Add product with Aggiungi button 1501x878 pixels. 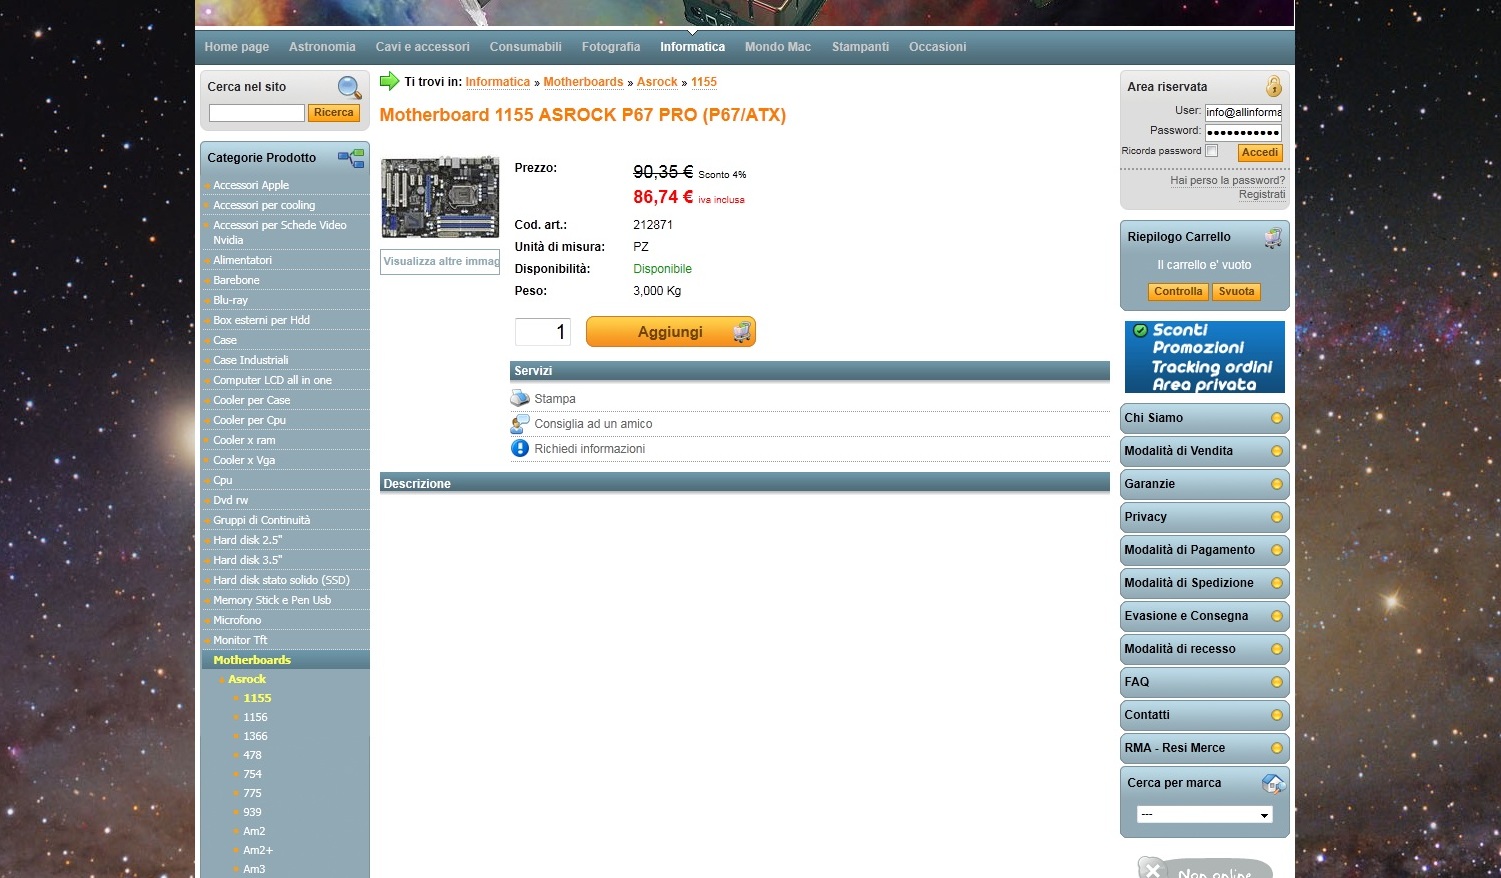pyautogui.click(x=671, y=332)
